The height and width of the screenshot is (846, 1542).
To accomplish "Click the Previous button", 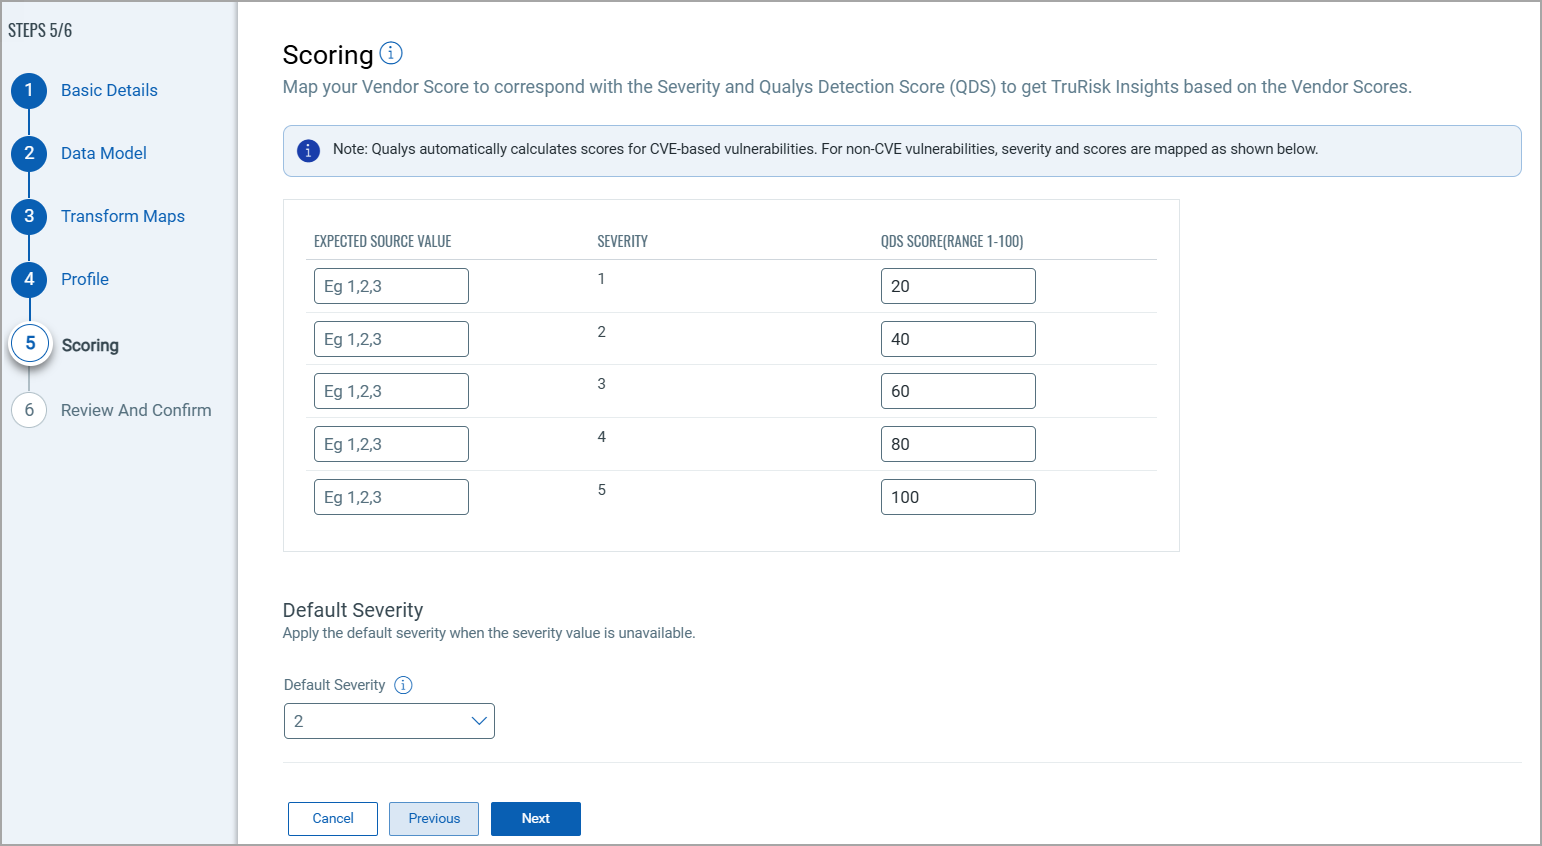I will (x=434, y=818).
